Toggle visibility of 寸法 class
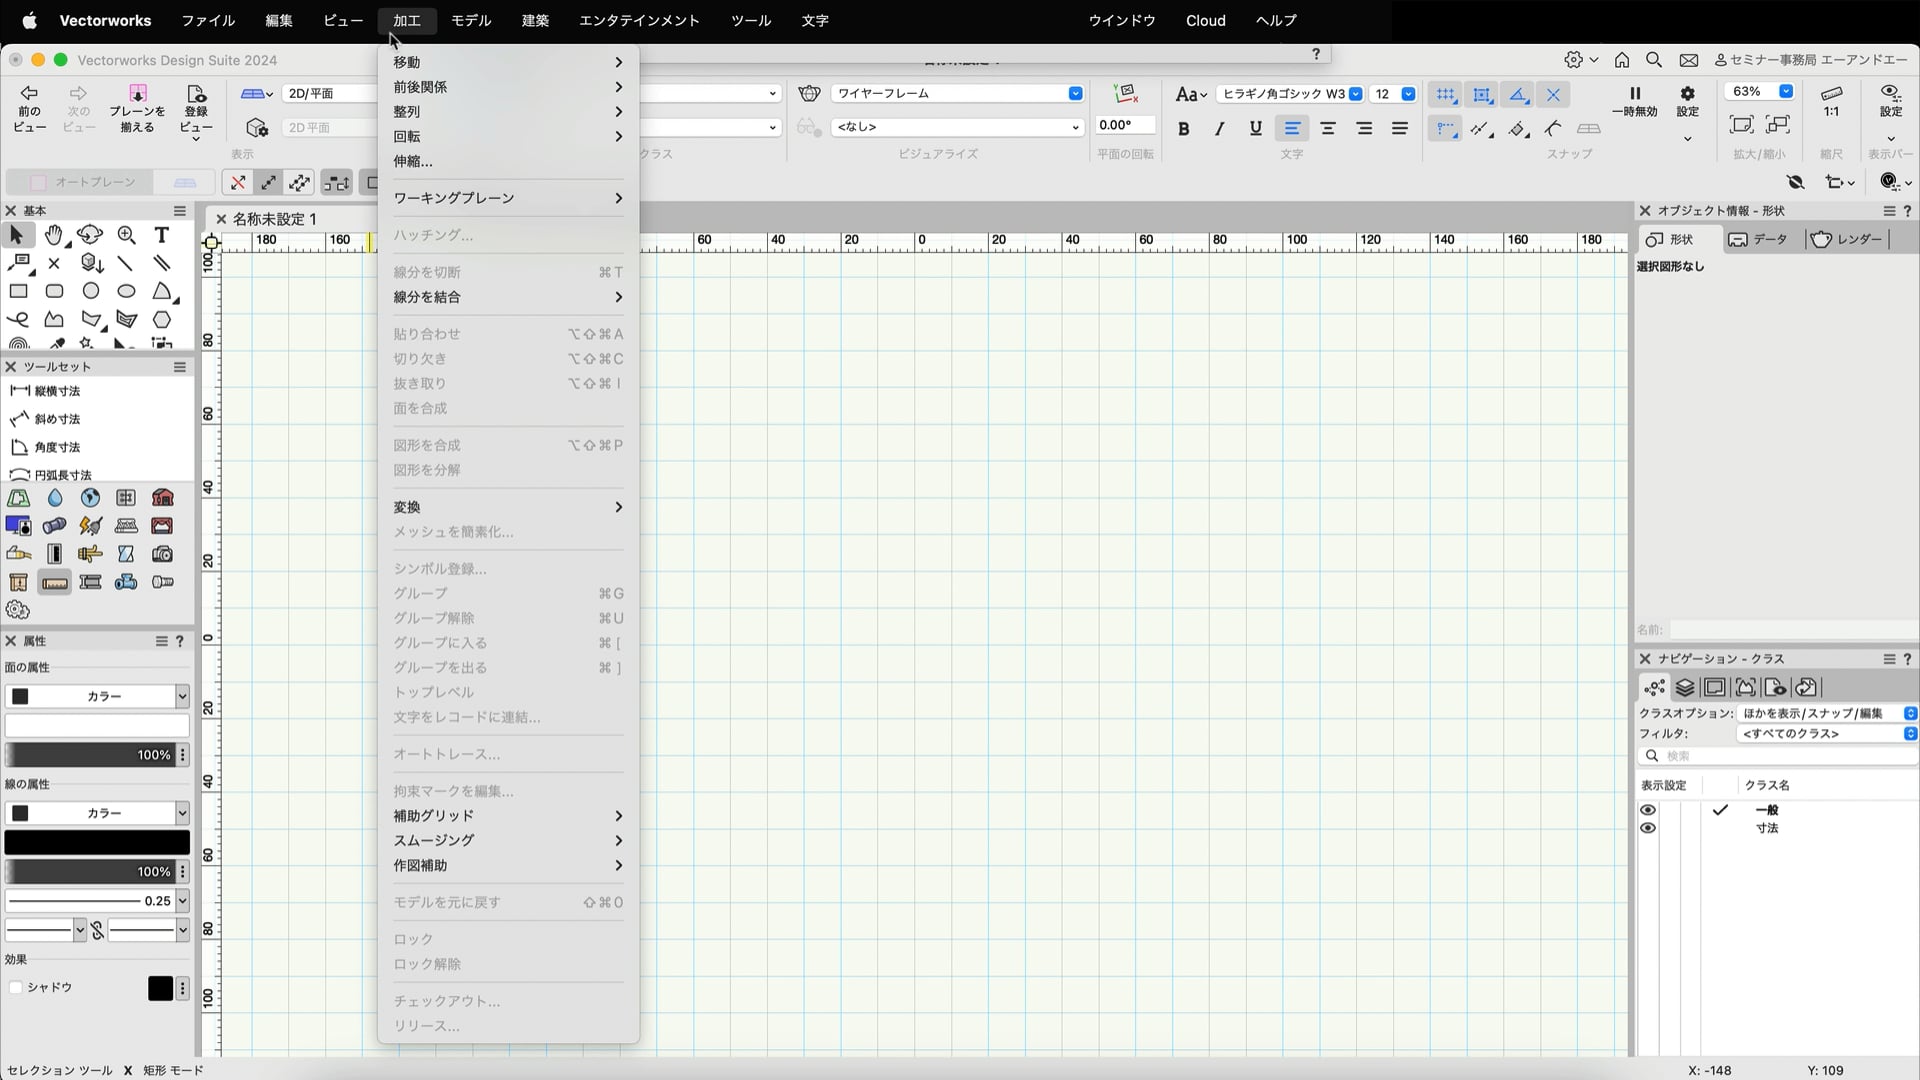The image size is (1920, 1080). tap(1648, 828)
